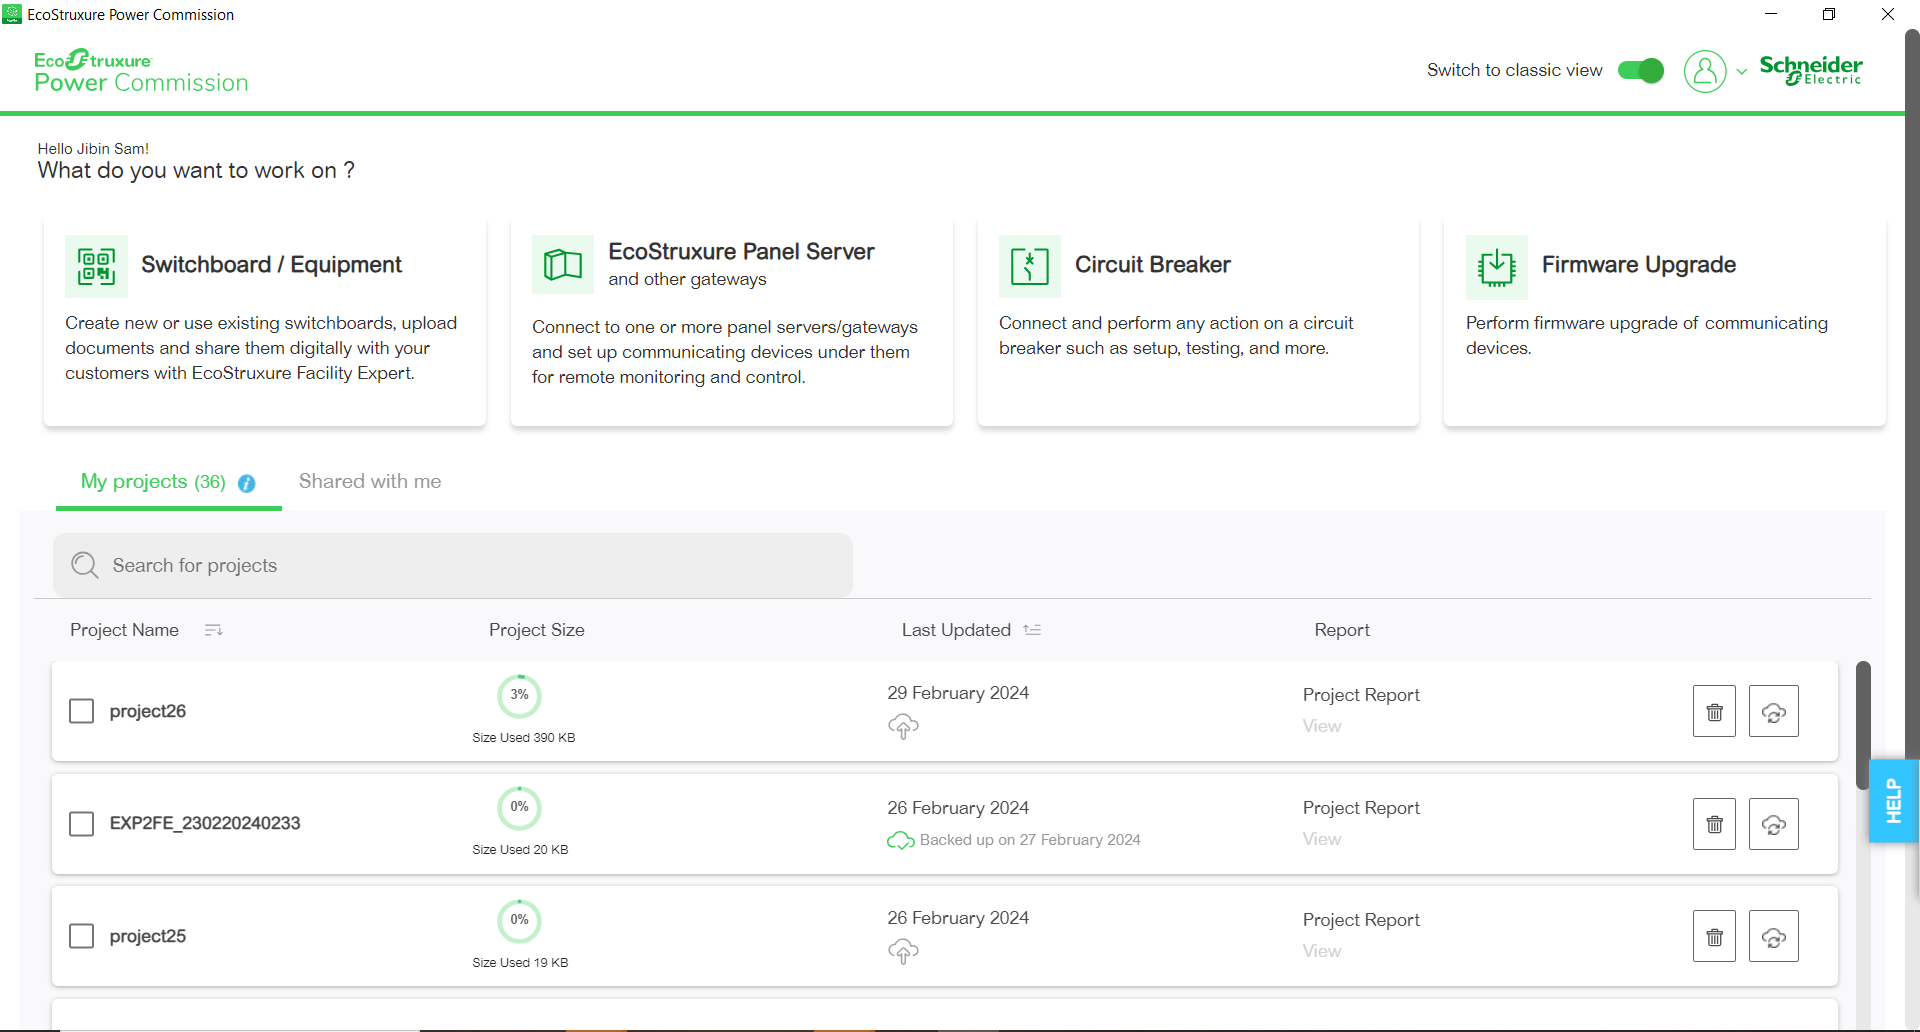Click cloud sync button for EXP2FE_230220240233
The height and width of the screenshot is (1032, 1920).
[x=1774, y=824]
